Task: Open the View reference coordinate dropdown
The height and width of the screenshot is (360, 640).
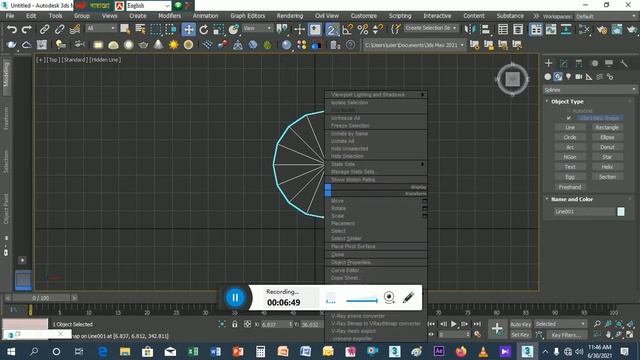Action: pos(257,28)
